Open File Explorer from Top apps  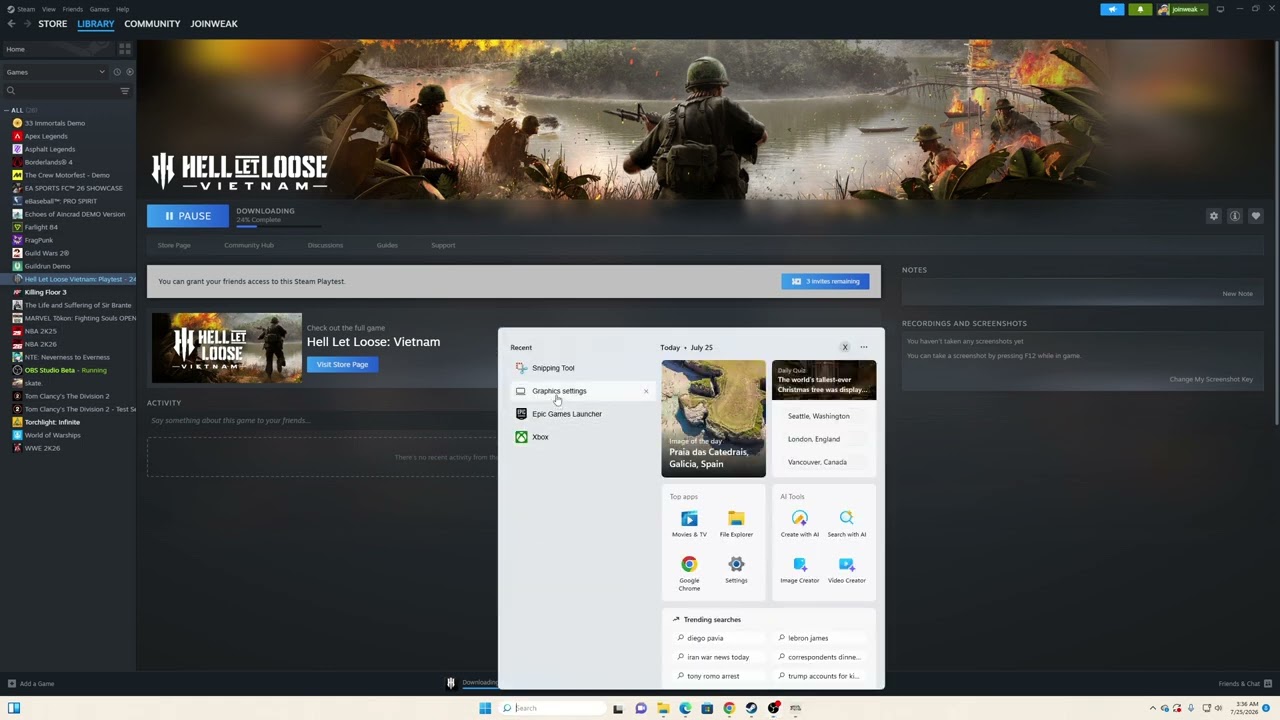[736, 523]
